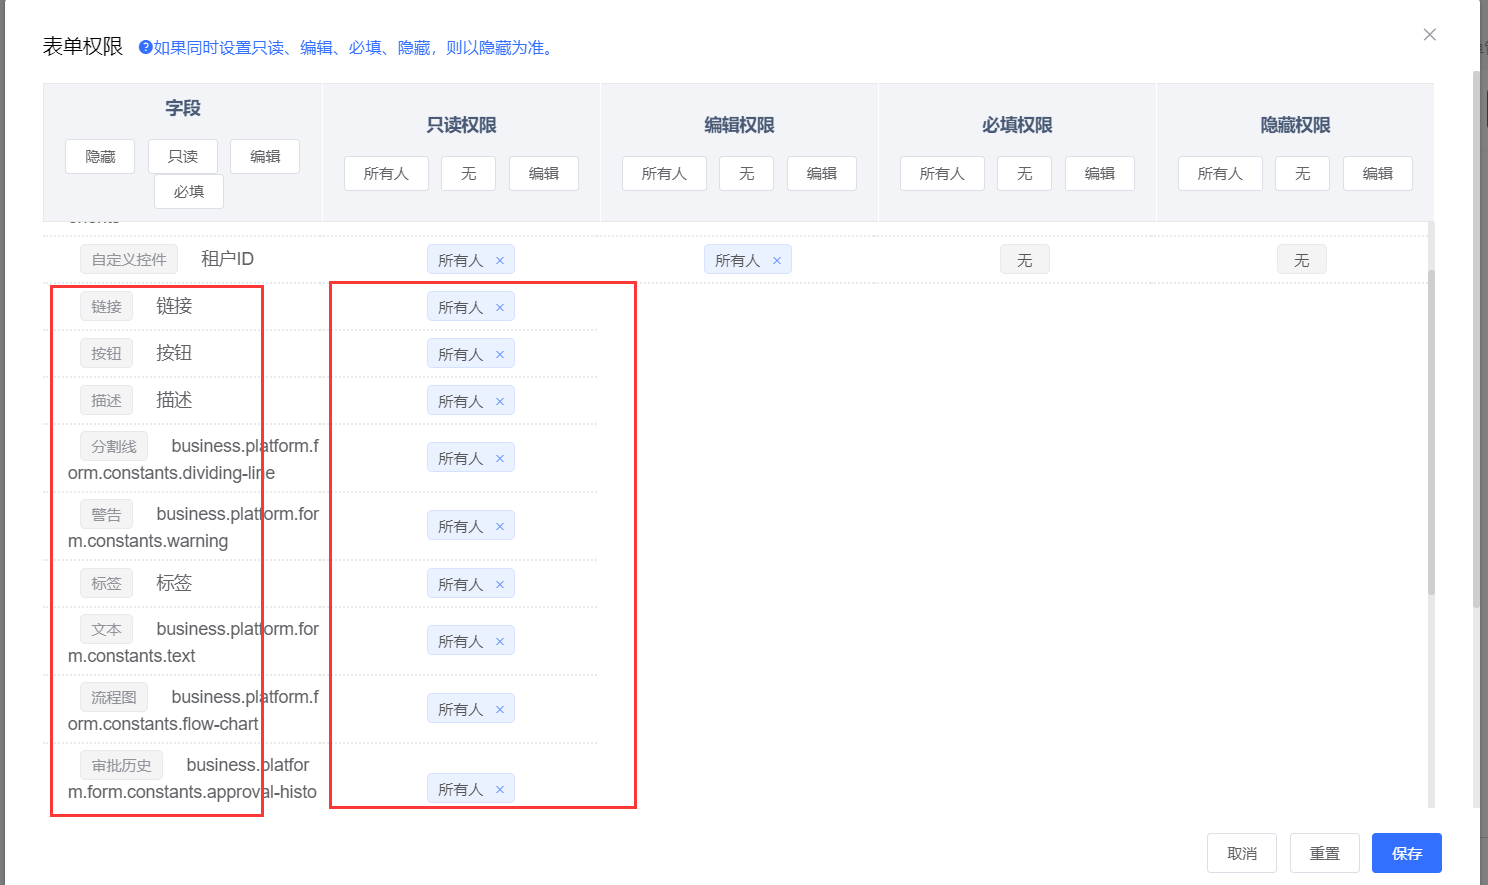
Task: Open 无 selector in 租户ID 必填权限 cell
Action: coord(1024,260)
